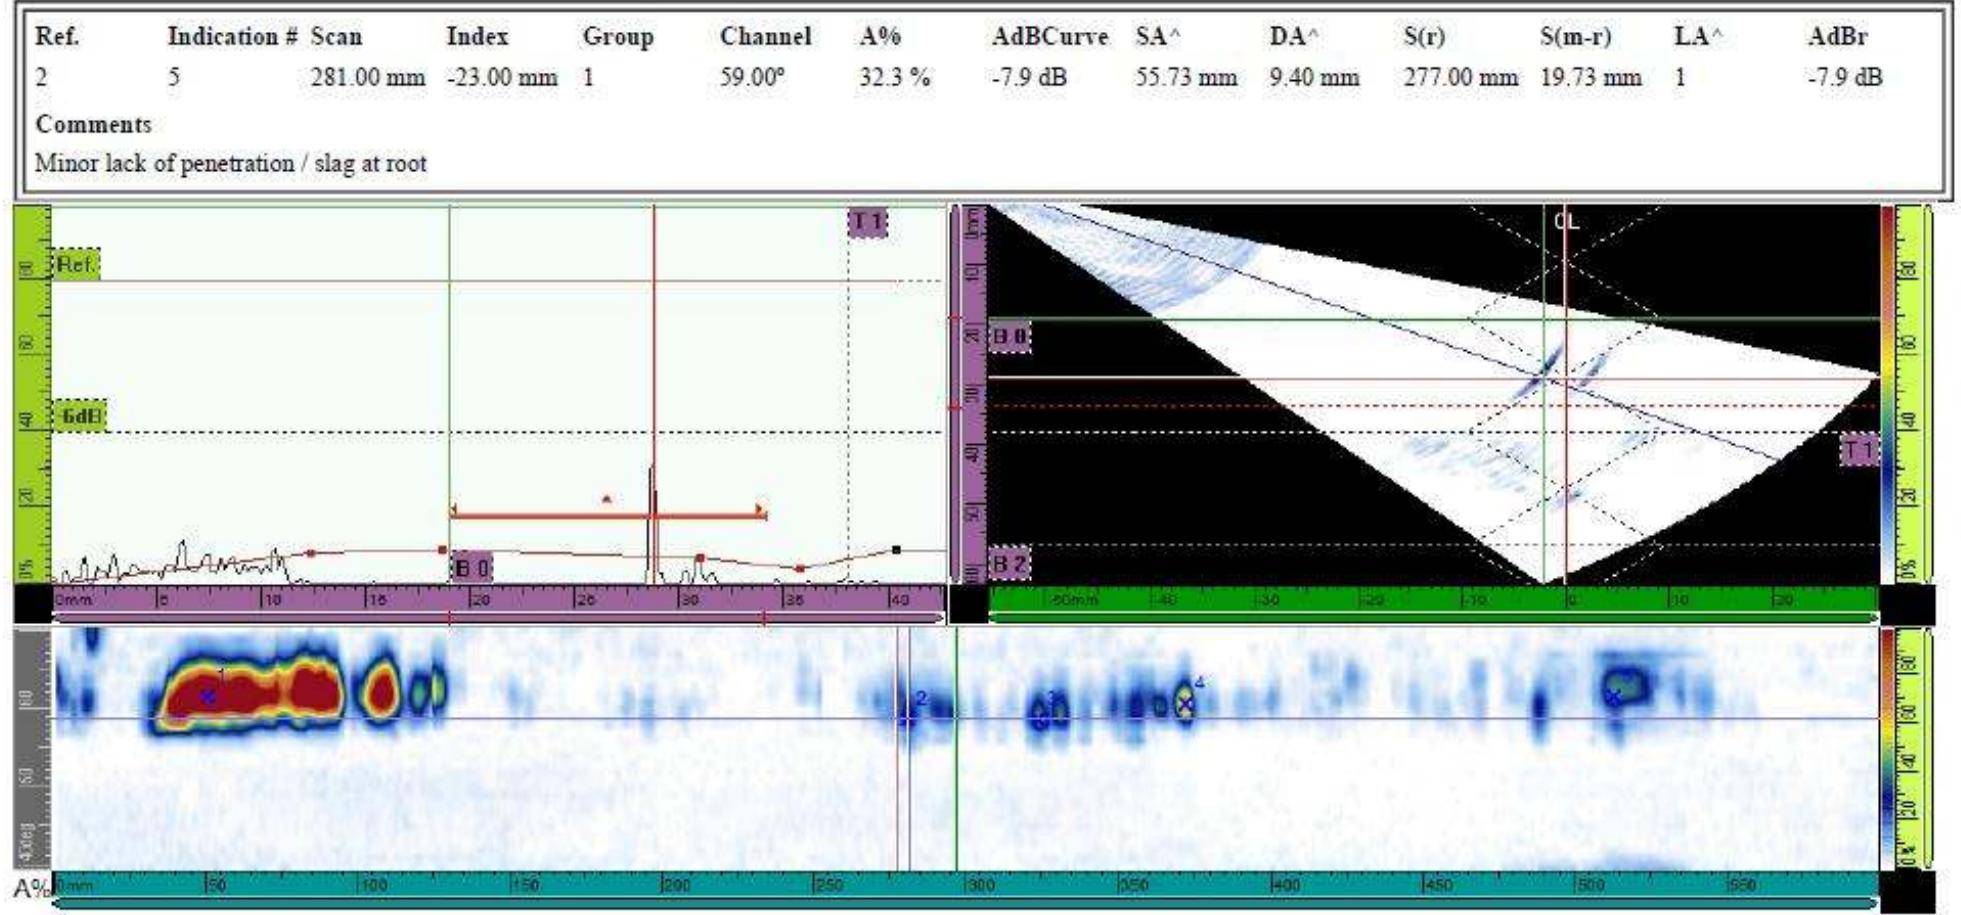Click the Channel value "59.00°"
This screenshot has height=915, width=1961.
[752, 77]
